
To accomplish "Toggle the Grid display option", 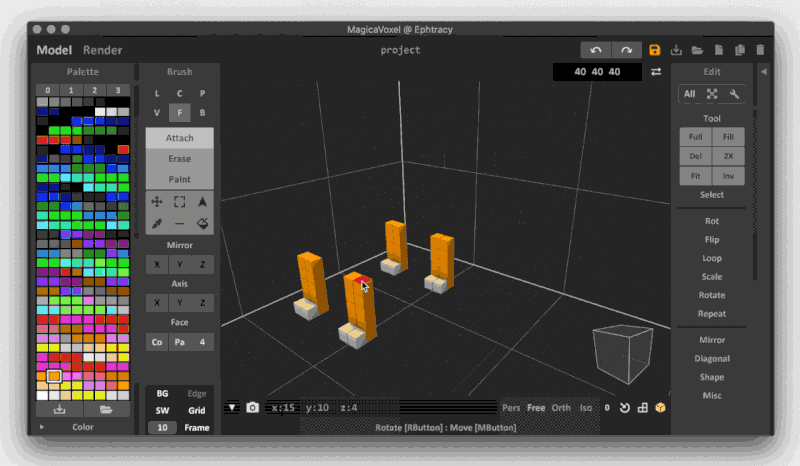I will tap(197, 410).
